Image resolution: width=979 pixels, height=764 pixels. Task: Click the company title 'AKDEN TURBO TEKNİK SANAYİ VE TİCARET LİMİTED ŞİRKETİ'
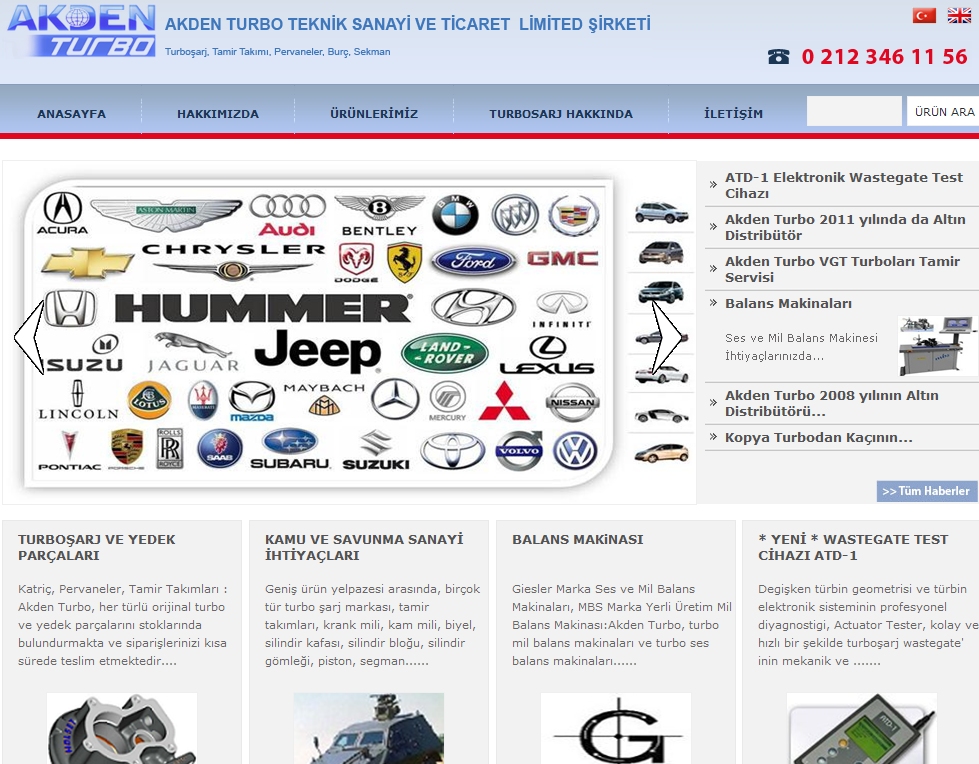408,24
